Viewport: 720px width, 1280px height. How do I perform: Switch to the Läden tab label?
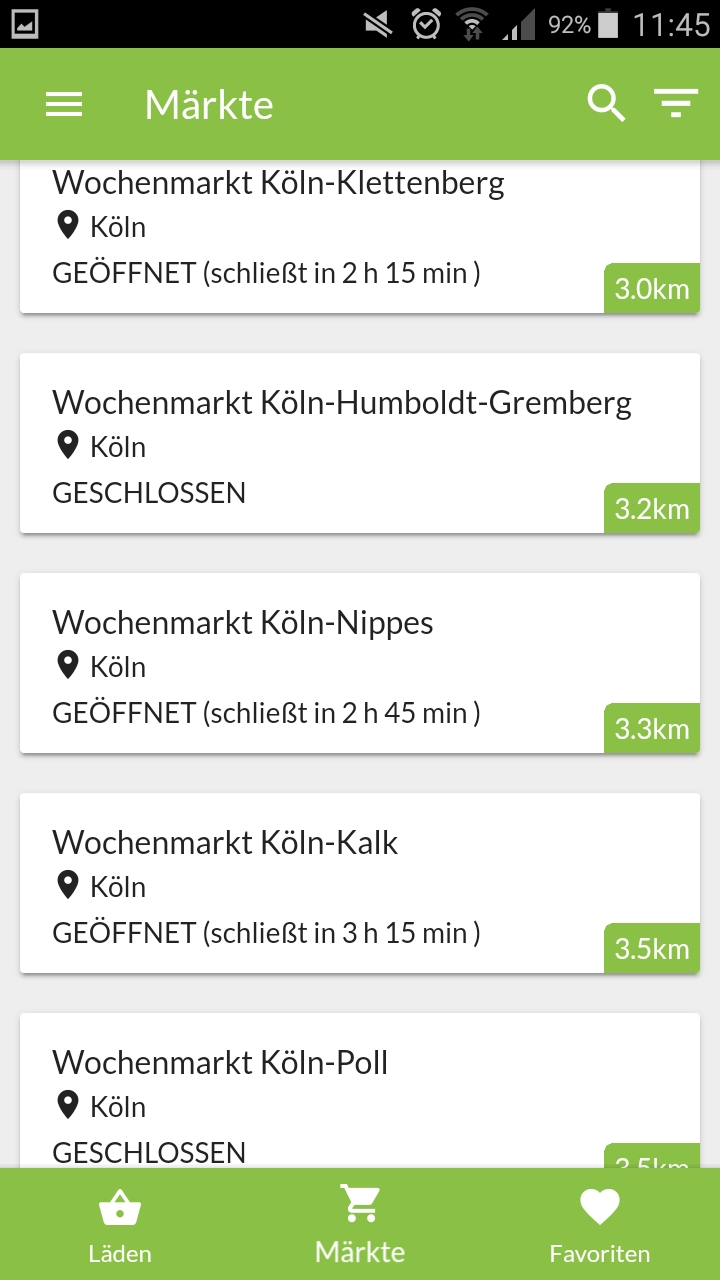point(120,1254)
